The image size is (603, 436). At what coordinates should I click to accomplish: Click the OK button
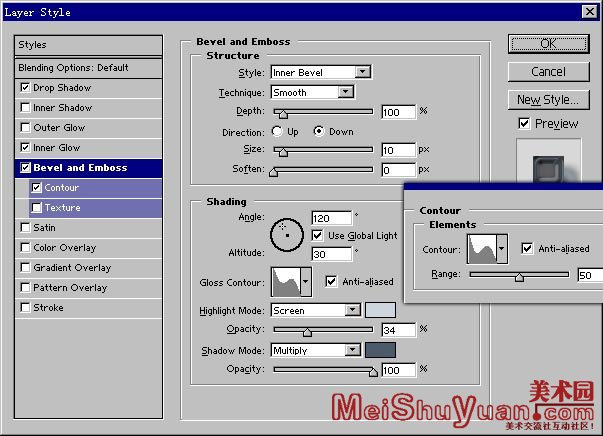548,44
